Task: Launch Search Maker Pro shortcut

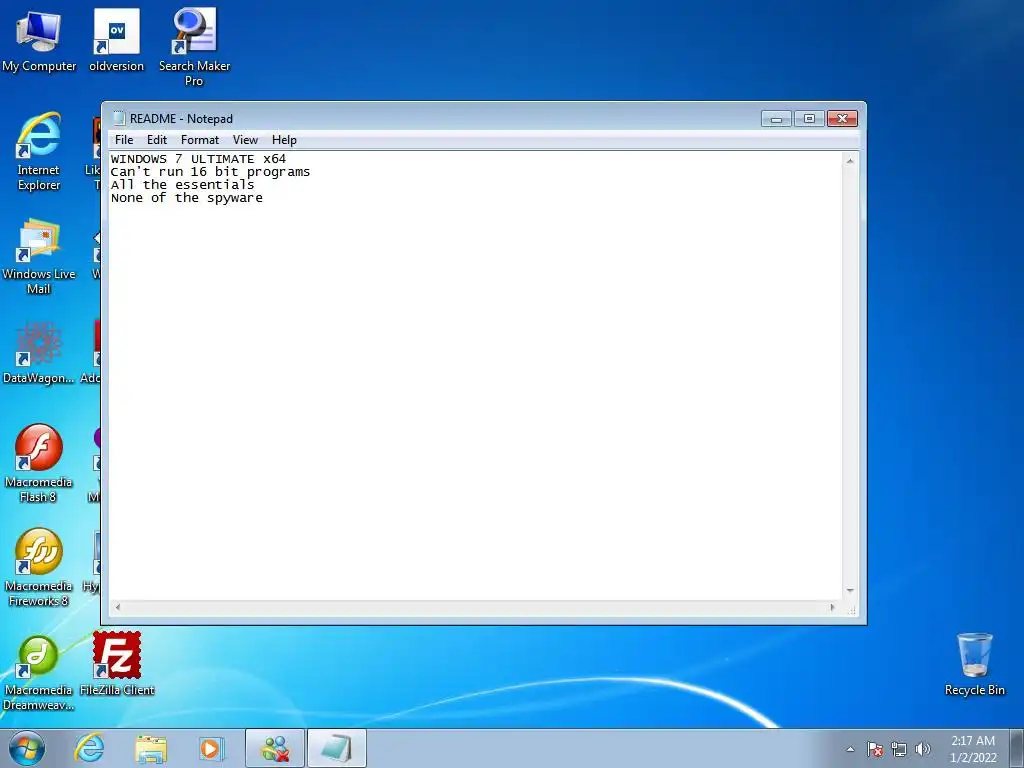Action: coord(194,47)
